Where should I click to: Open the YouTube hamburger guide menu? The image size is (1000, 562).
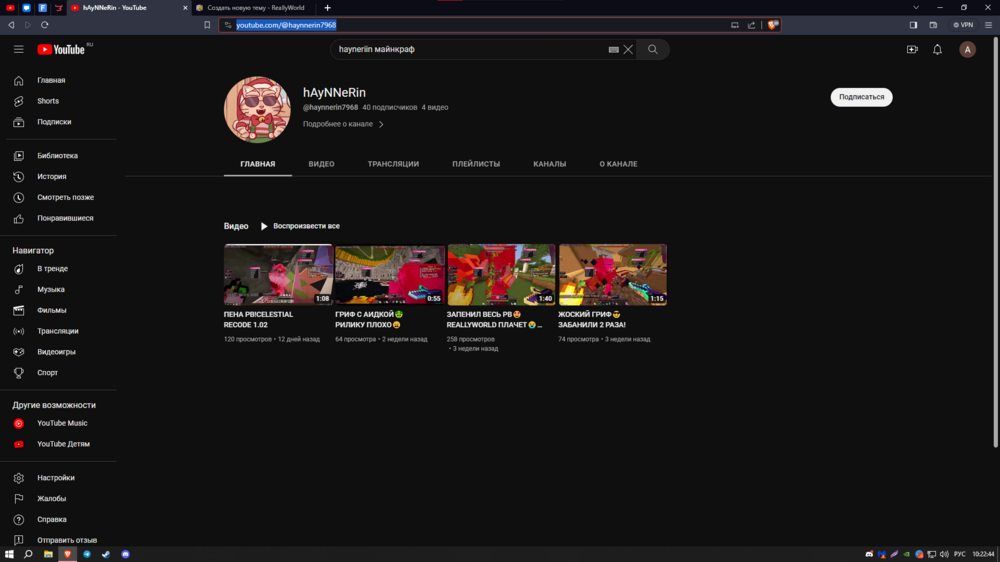[18, 49]
